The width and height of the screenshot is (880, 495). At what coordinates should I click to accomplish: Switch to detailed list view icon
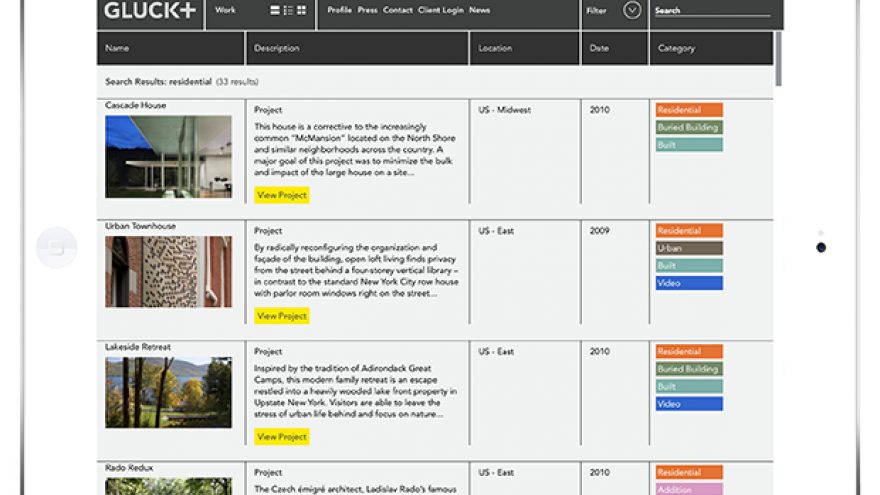(288, 10)
